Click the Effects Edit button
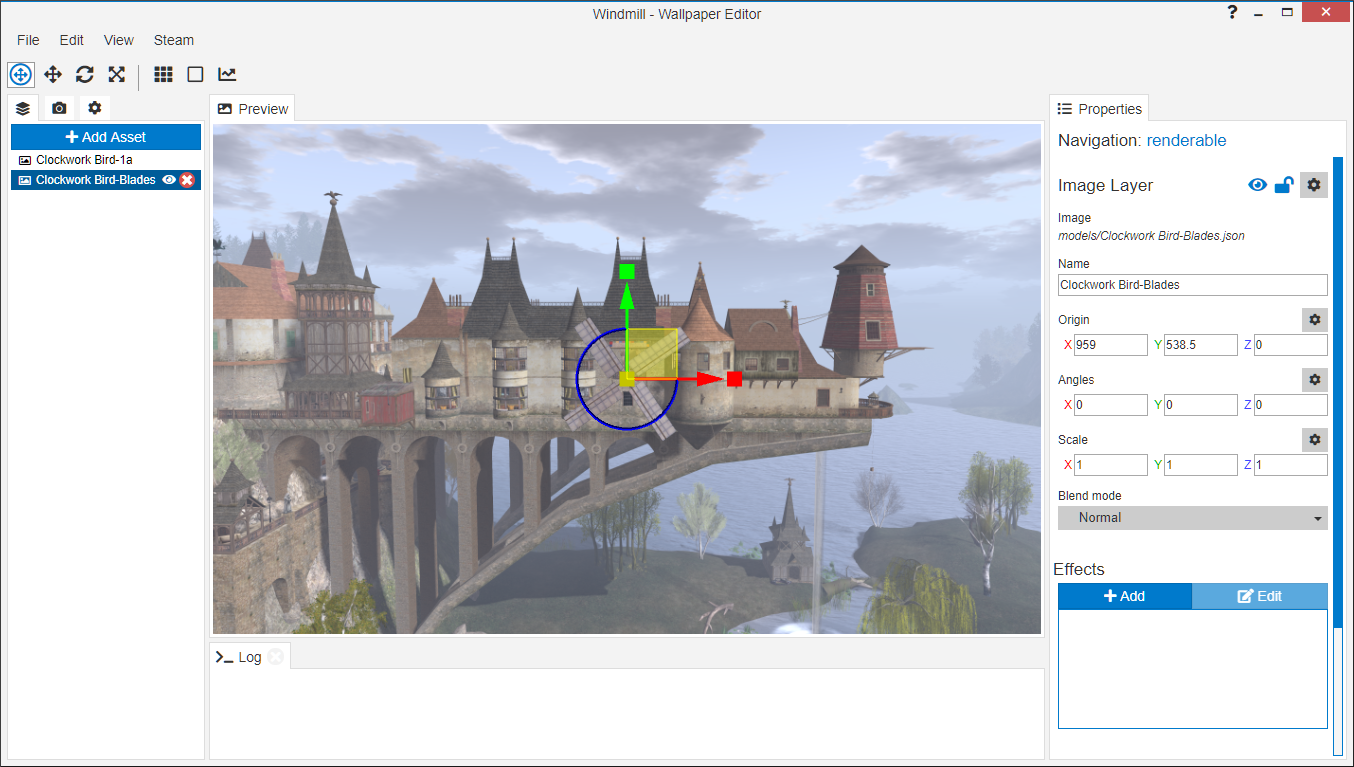Viewport: 1354px width, 767px height. coord(1260,596)
